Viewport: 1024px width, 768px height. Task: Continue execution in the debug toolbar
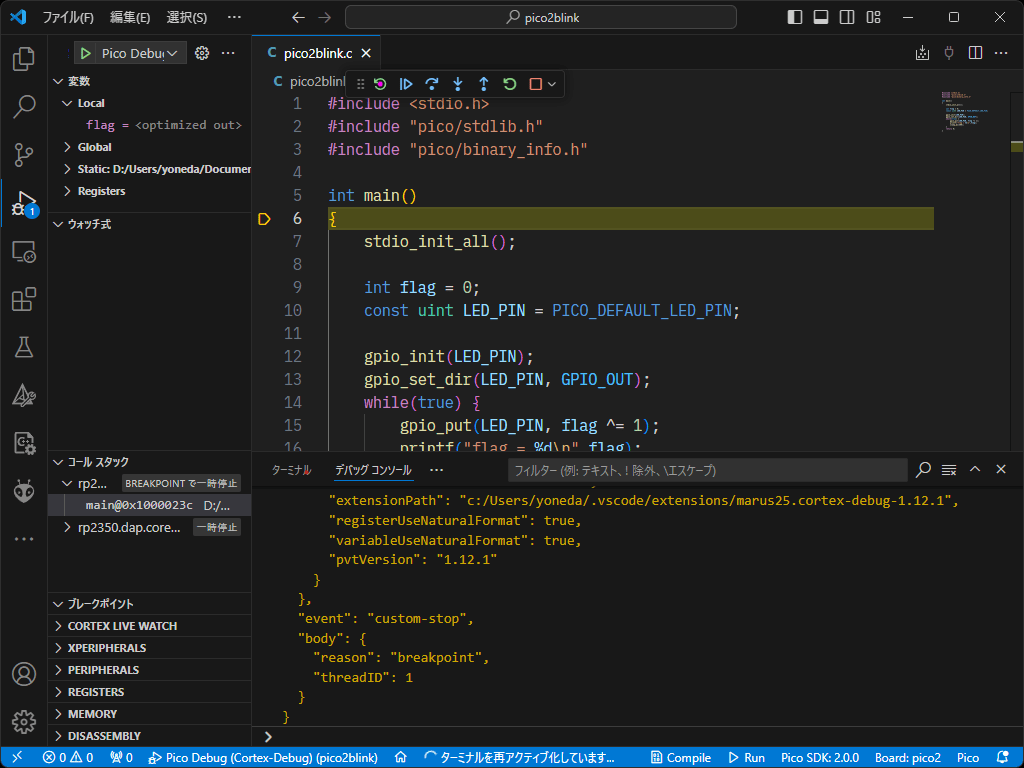click(x=406, y=84)
